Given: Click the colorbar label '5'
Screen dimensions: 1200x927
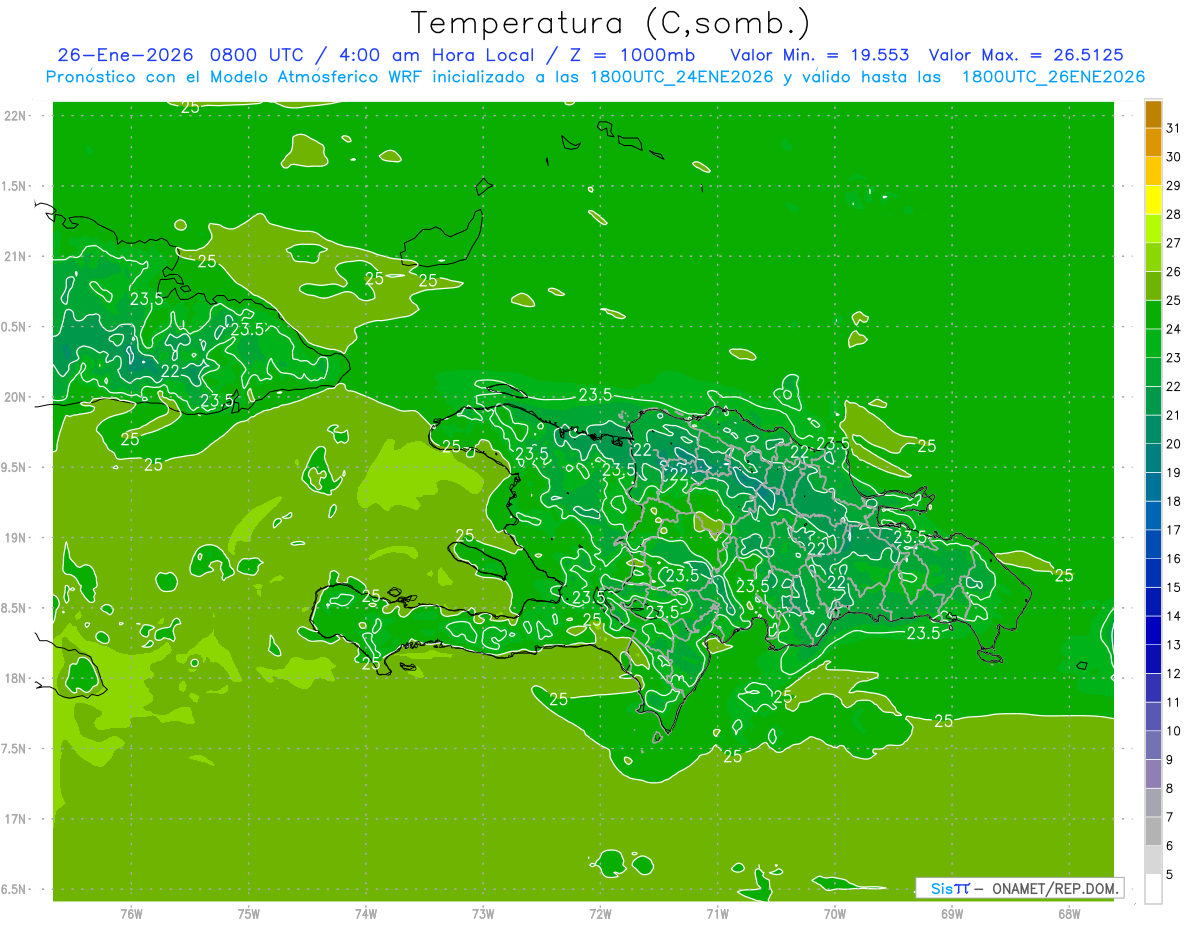Looking at the screenshot, I should (x=1170, y=874).
